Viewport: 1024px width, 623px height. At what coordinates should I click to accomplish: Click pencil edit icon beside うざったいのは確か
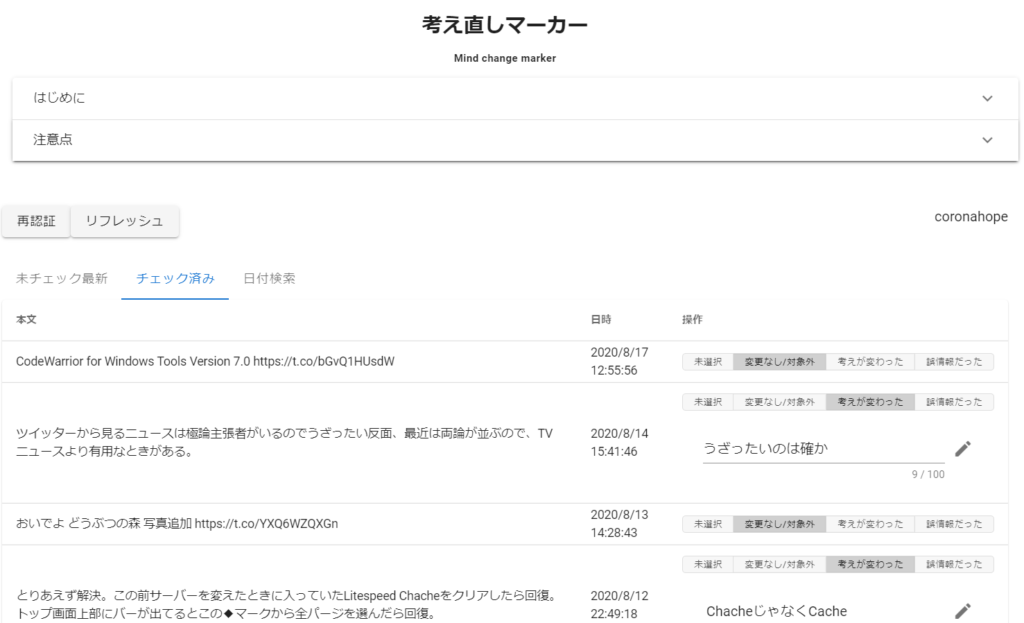(962, 449)
